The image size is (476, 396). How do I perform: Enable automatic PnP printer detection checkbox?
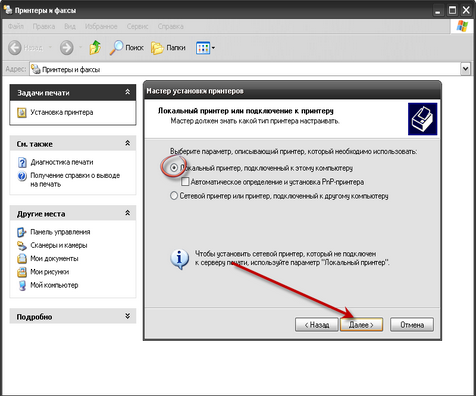[185, 182]
